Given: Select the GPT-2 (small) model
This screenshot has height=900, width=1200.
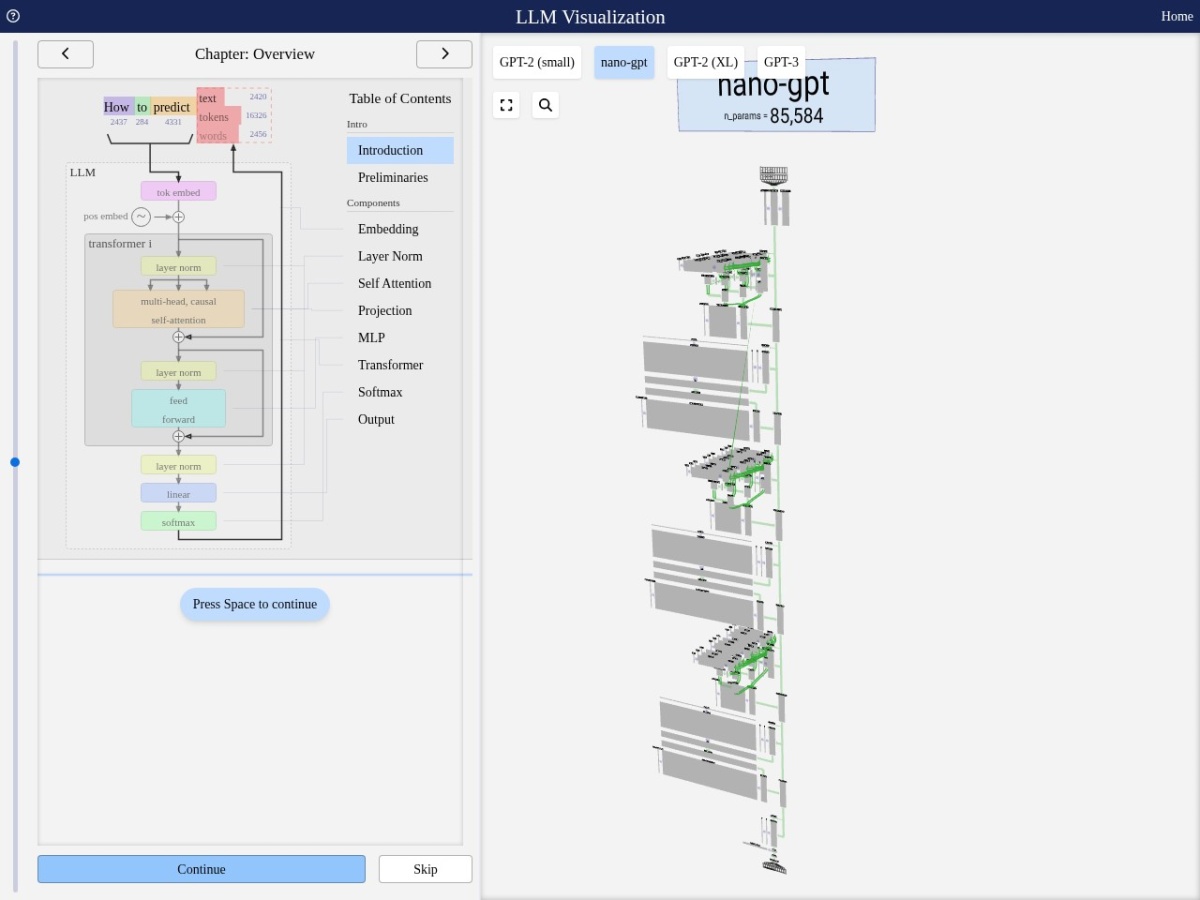Looking at the screenshot, I should [x=537, y=62].
